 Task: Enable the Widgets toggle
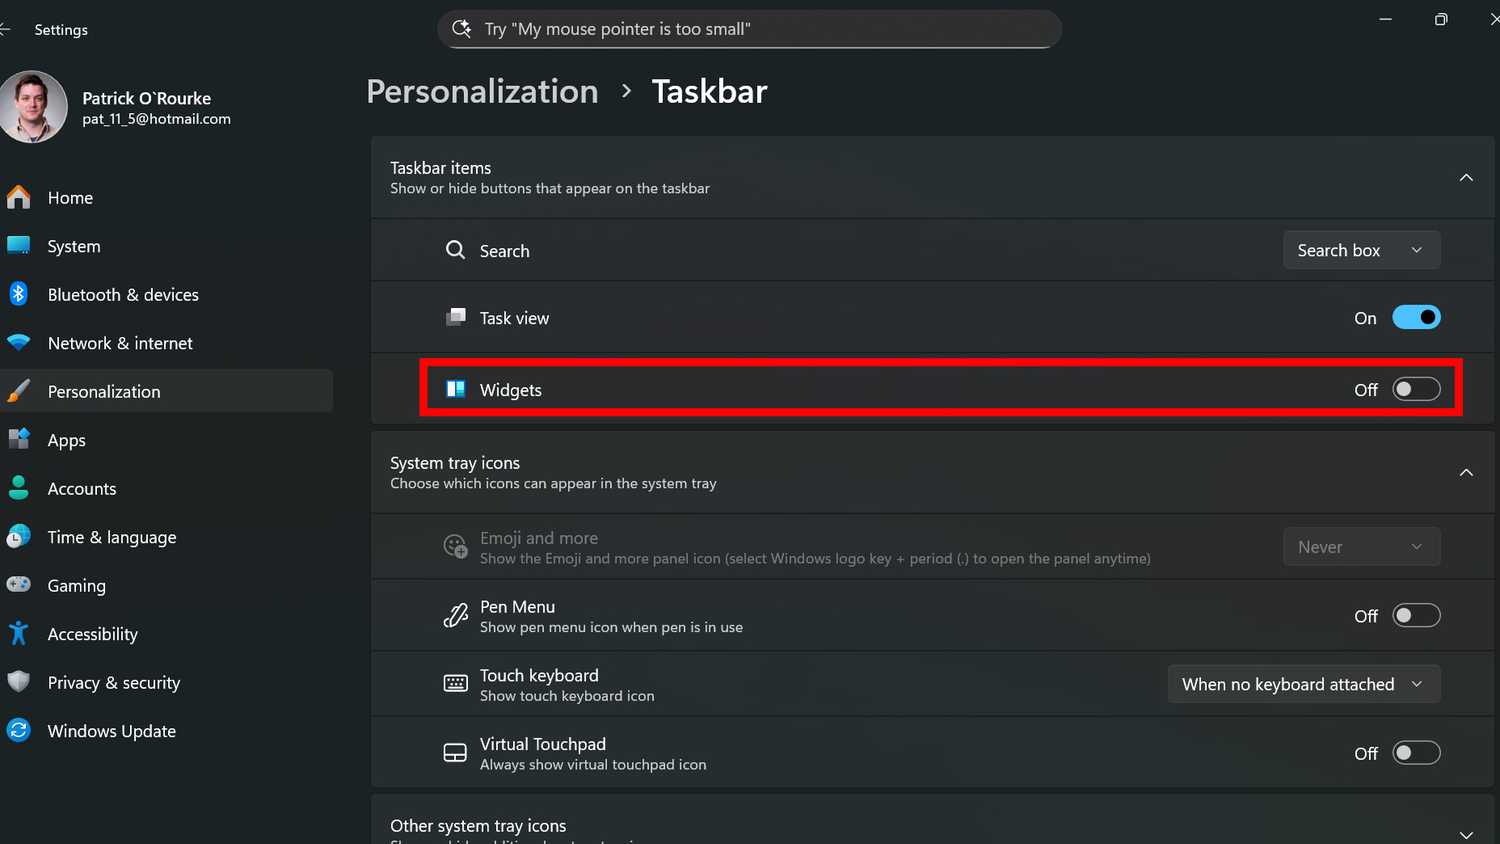pos(1416,389)
